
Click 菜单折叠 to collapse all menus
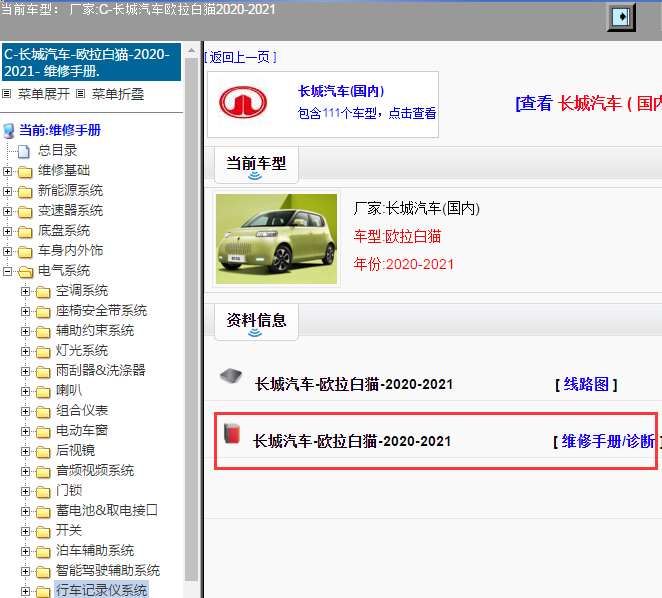[118, 94]
